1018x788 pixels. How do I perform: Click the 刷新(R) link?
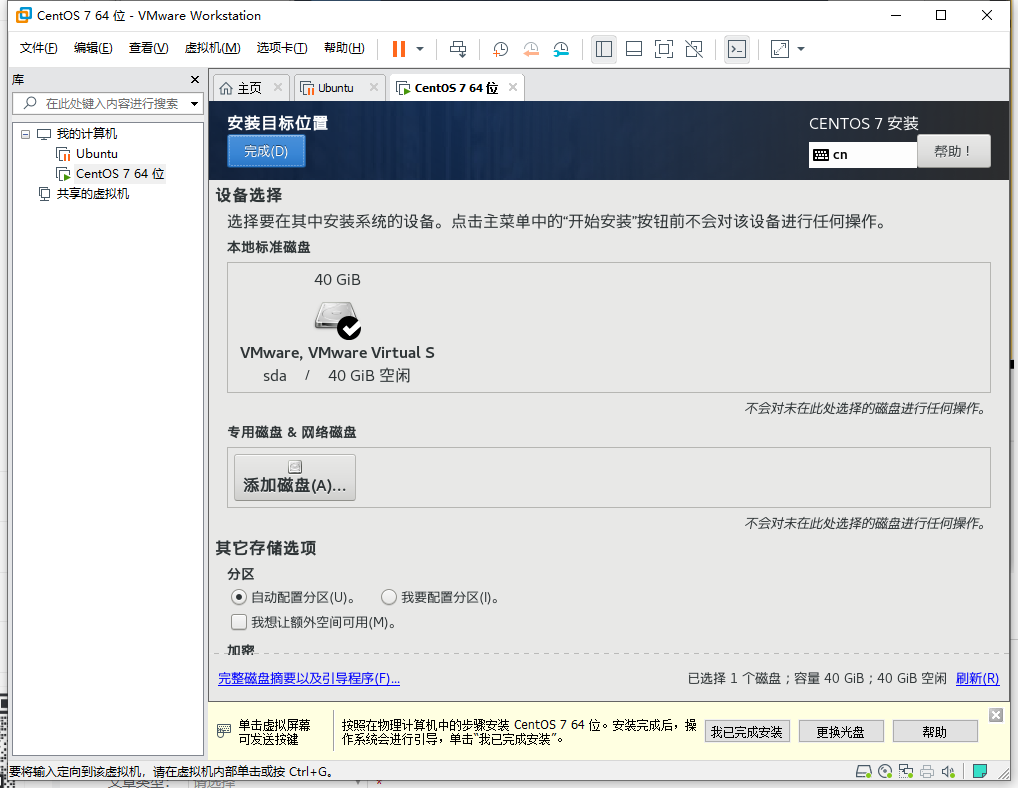point(977,678)
